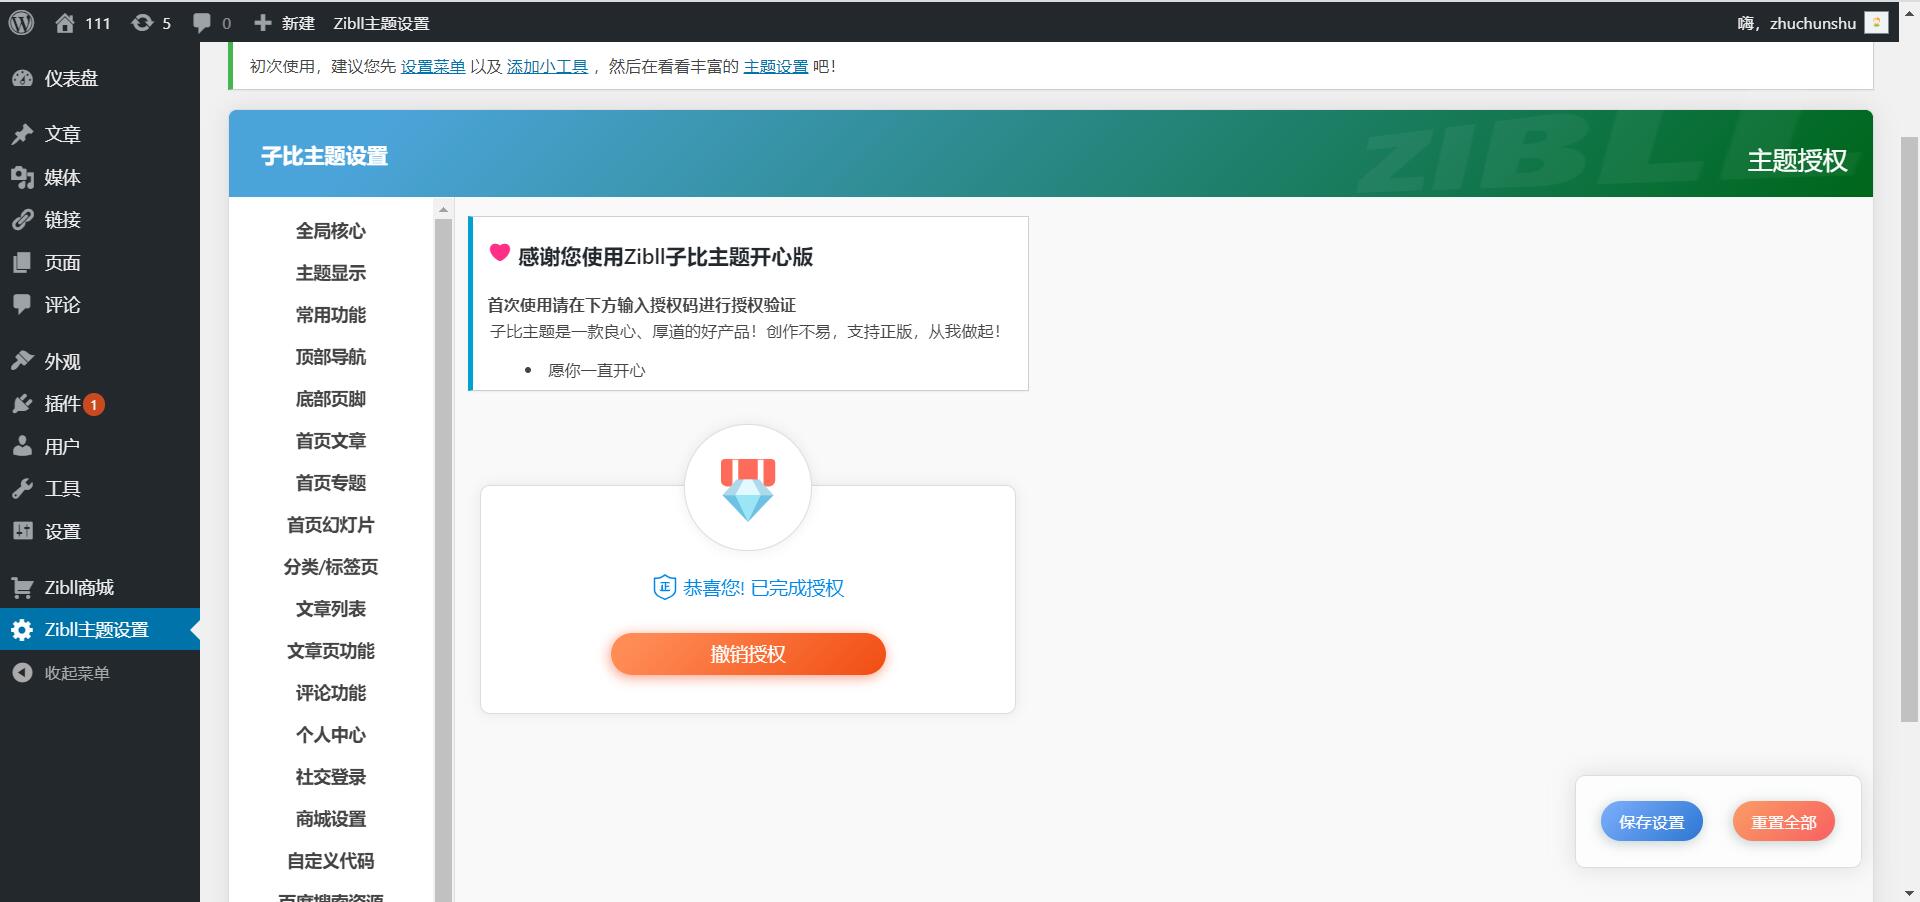1920x902 pixels.
Task: Open 顶部导航 settings tab
Action: (x=331, y=357)
